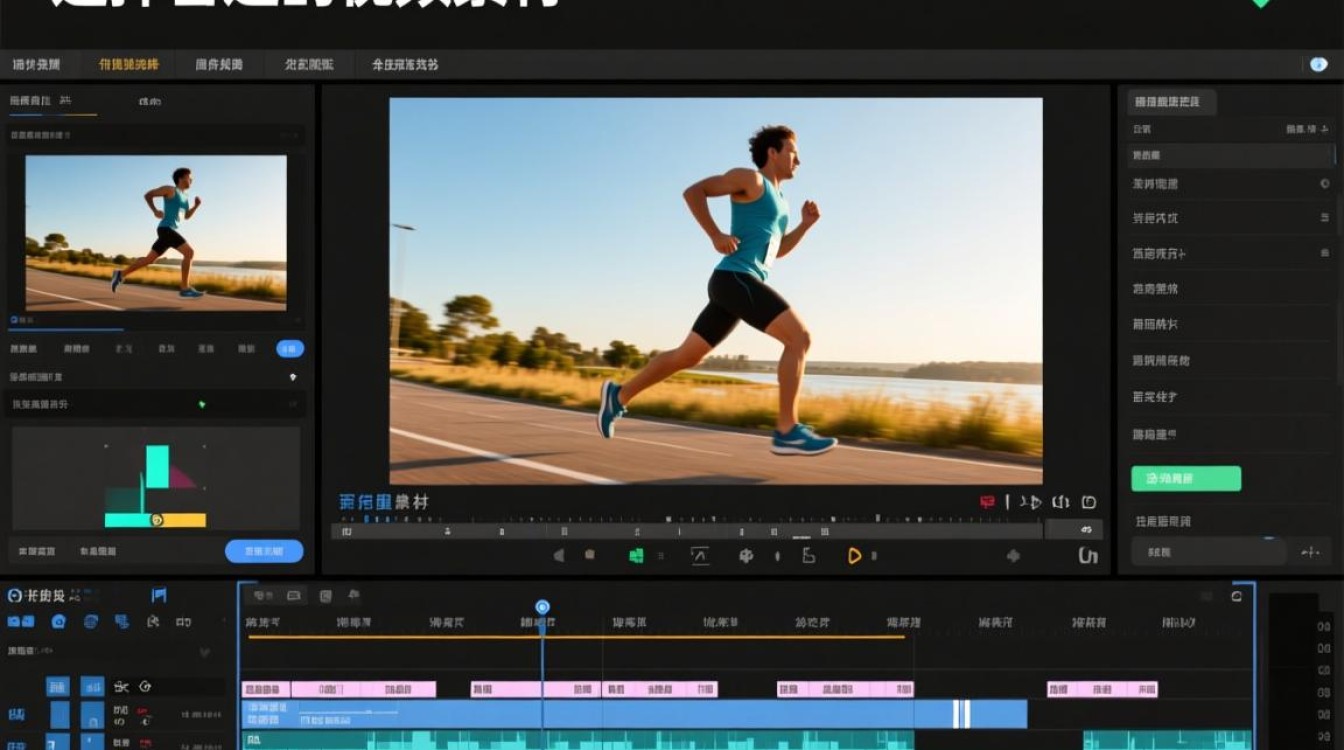The image size is (1344, 750).
Task: Click the gear-shaped icon in transport row
Action: pos(746,556)
